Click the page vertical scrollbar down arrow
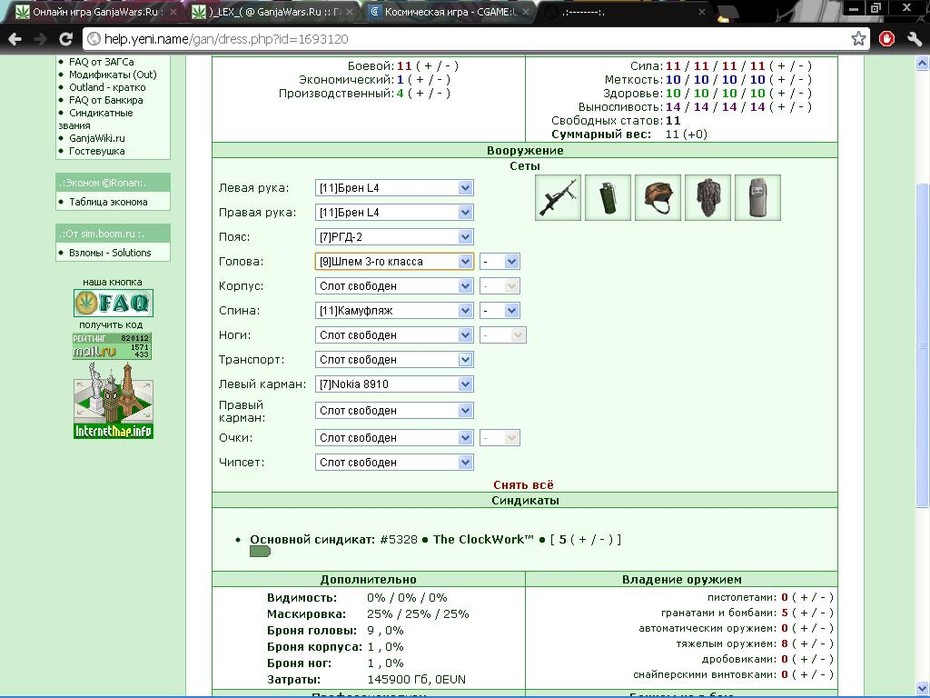 pos(922,689)
